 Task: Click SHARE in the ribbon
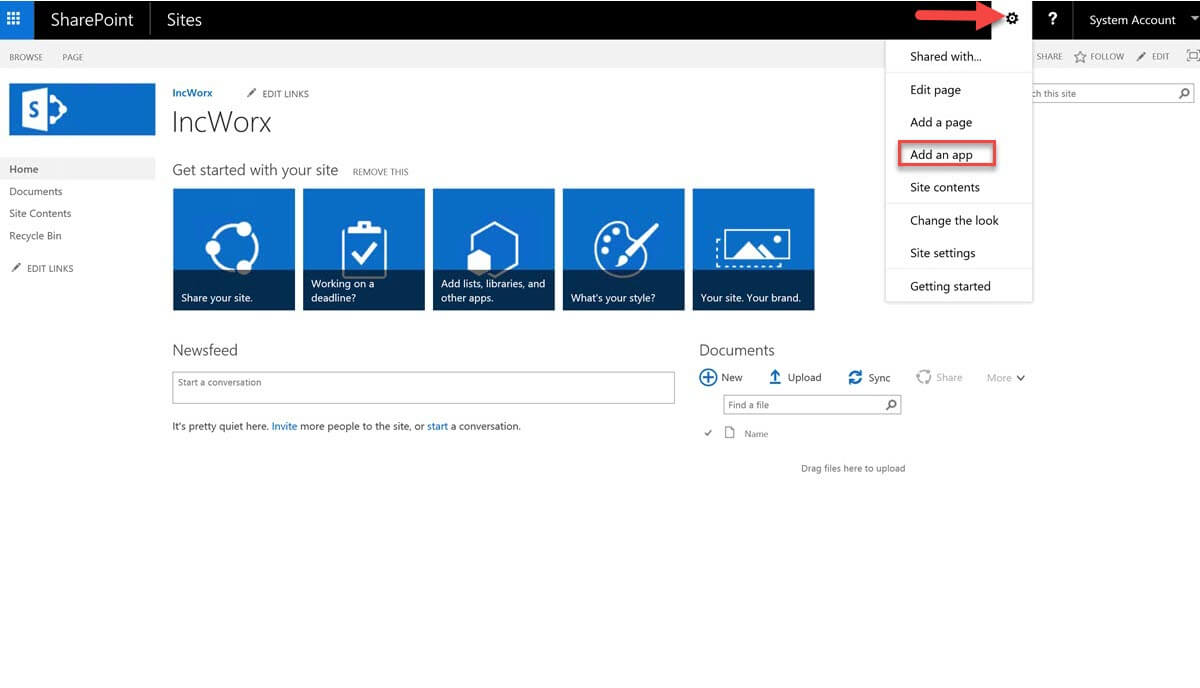tap(1049, 57)
